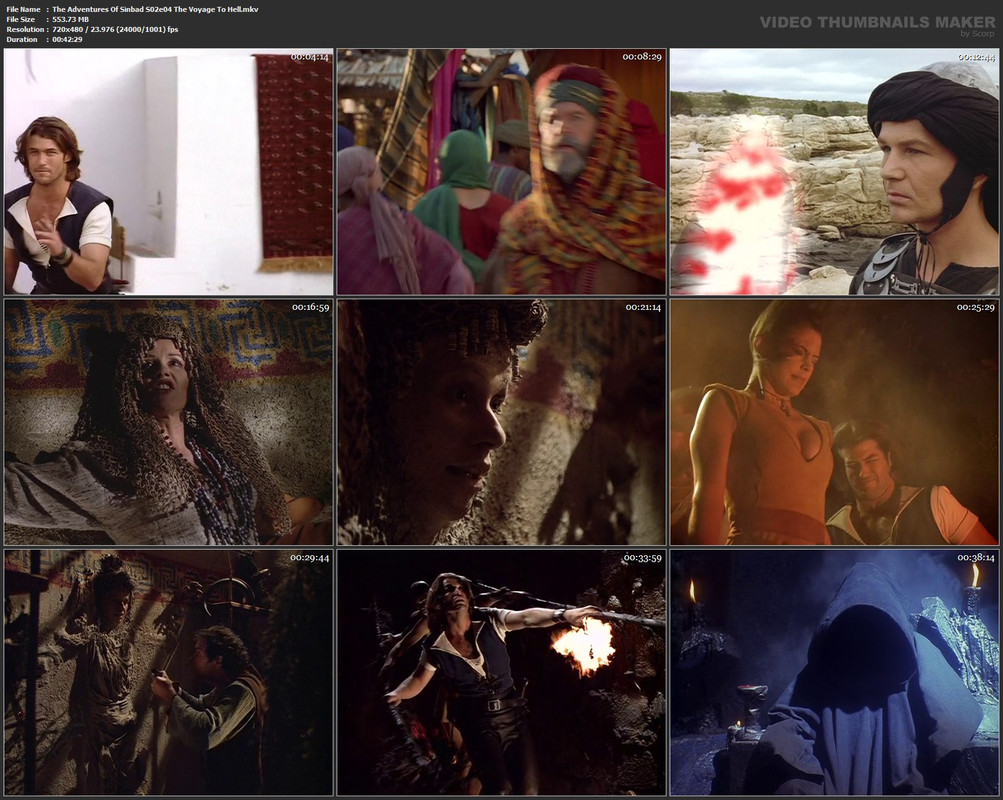Click the 'File Size' label
1003x800 pixels.
21,19
